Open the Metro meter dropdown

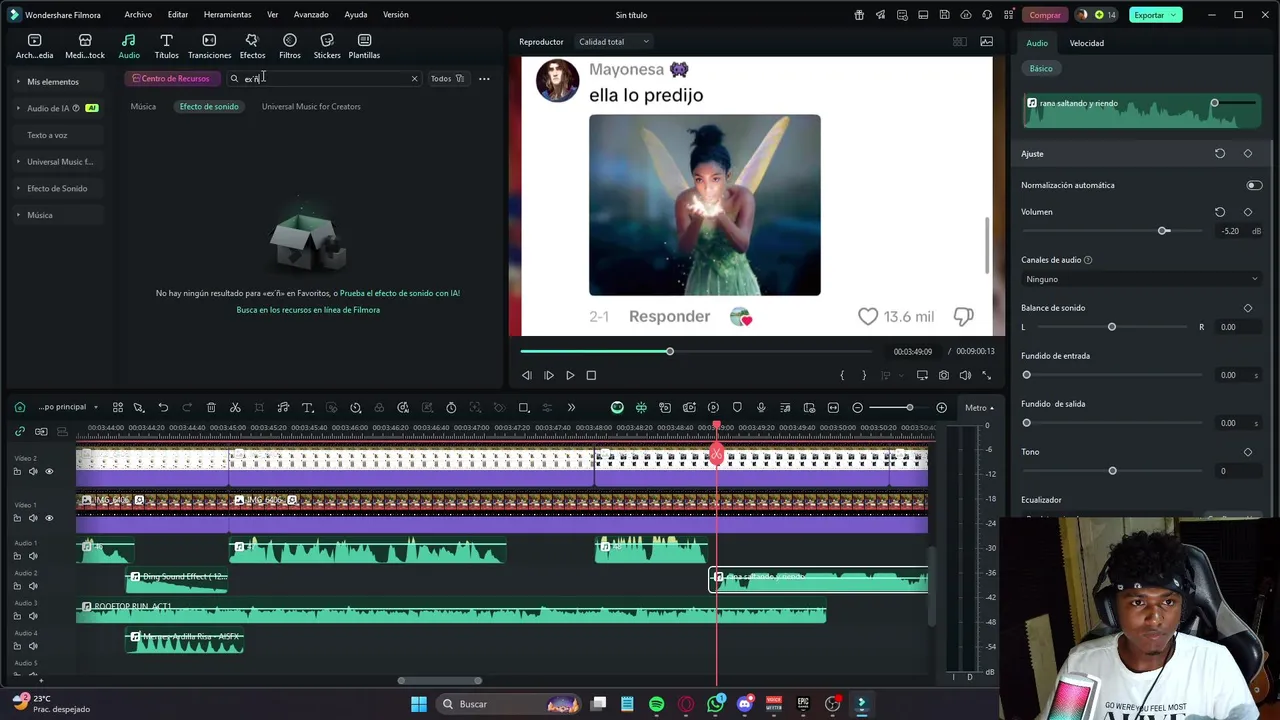point(979,407)
